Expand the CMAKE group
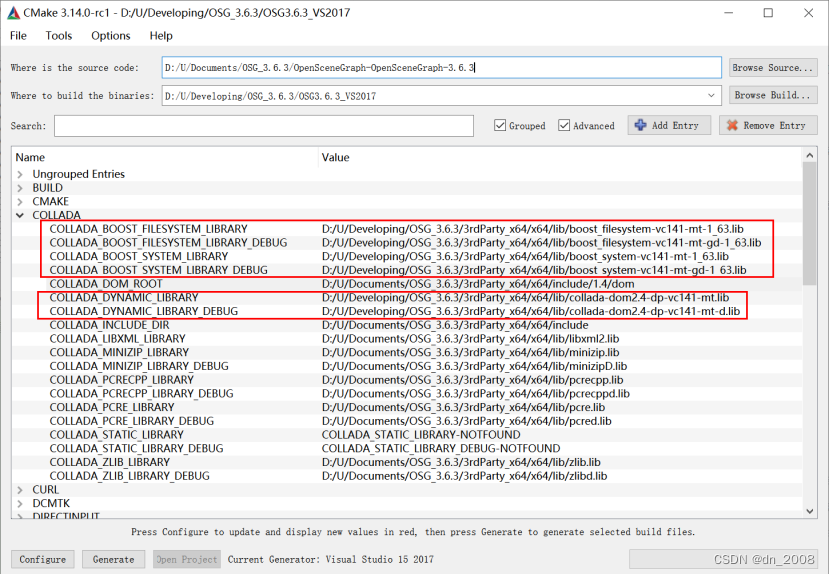The width and height of the screenshot is (830, 575). tap(20, 202)
